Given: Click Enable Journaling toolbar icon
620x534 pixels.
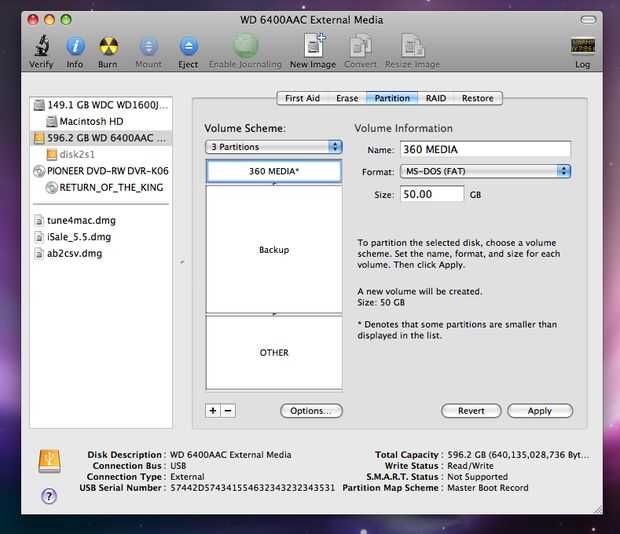Looking at the screenshot, I should [x=245, y=45].
